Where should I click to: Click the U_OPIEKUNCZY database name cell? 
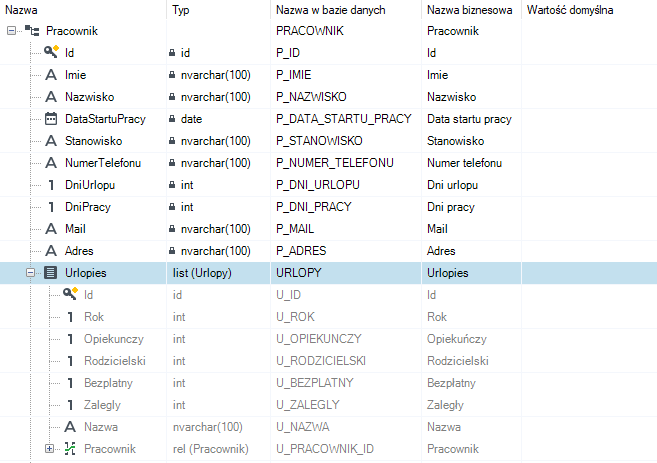(x=346, y=339)
